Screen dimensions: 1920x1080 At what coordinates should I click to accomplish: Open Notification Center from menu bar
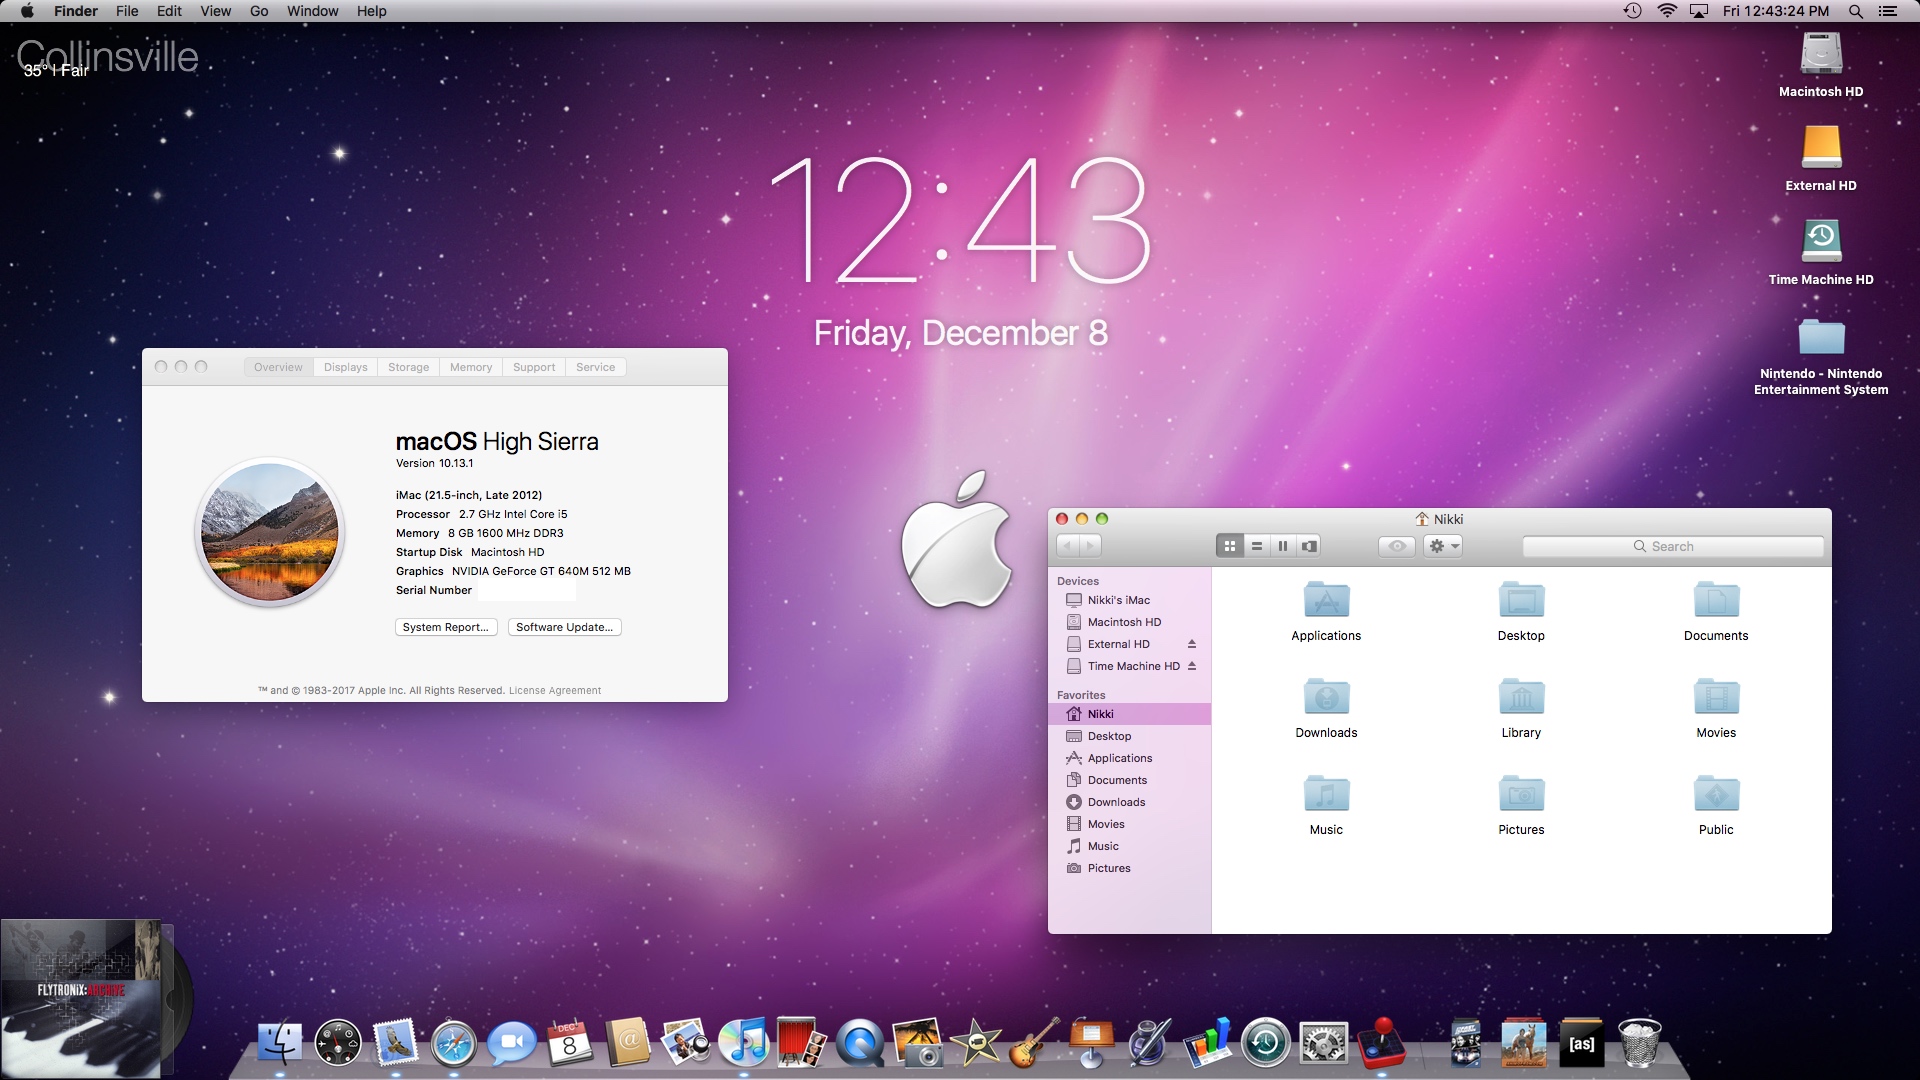coord(1888,11)
